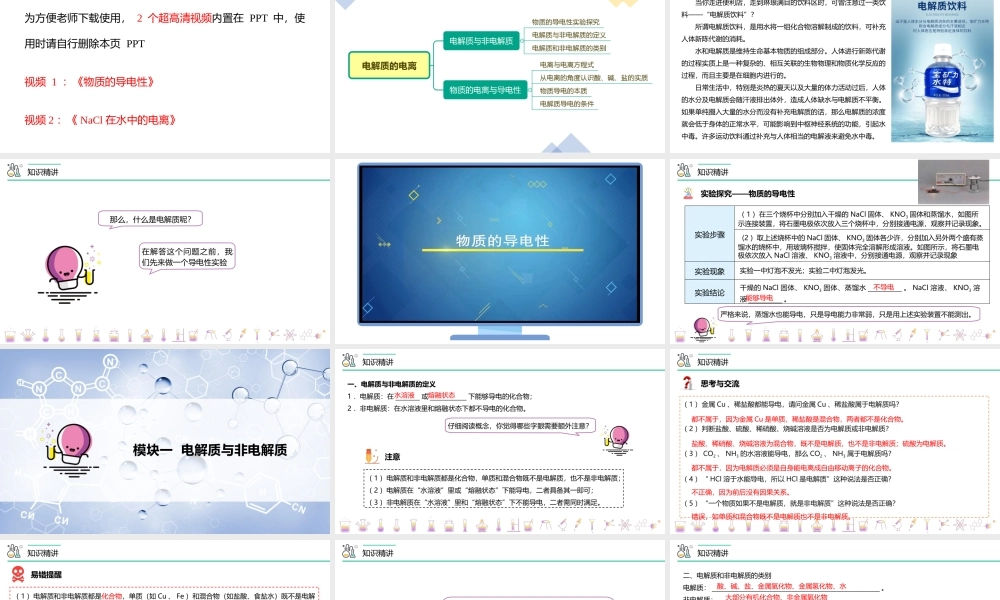The height and width of the screenshot is (600, 1000).
Task: Select the red answer 不导电 in 实验结论
Action: coord(883,288)
